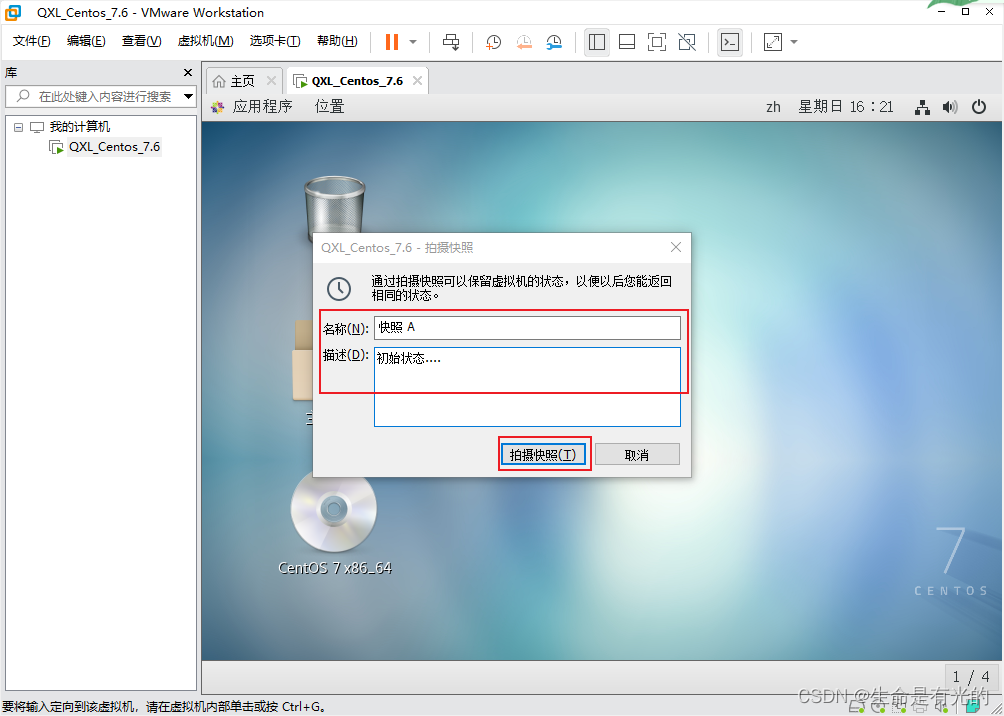Click 取消 in the snapshot dialog
This screenshot has height=716, width=1004.
[x=637, y=455]
